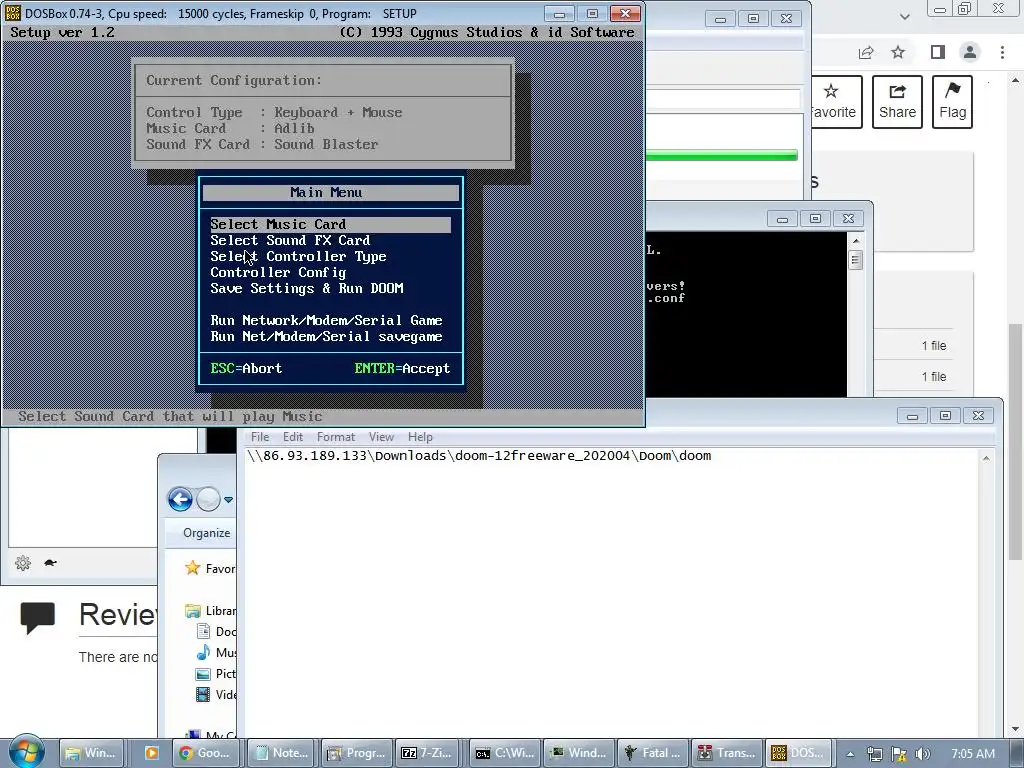The width and height of the screenshot is (1024, 768).
Task: Click the turtle speed icon
Action: point(50,562)
